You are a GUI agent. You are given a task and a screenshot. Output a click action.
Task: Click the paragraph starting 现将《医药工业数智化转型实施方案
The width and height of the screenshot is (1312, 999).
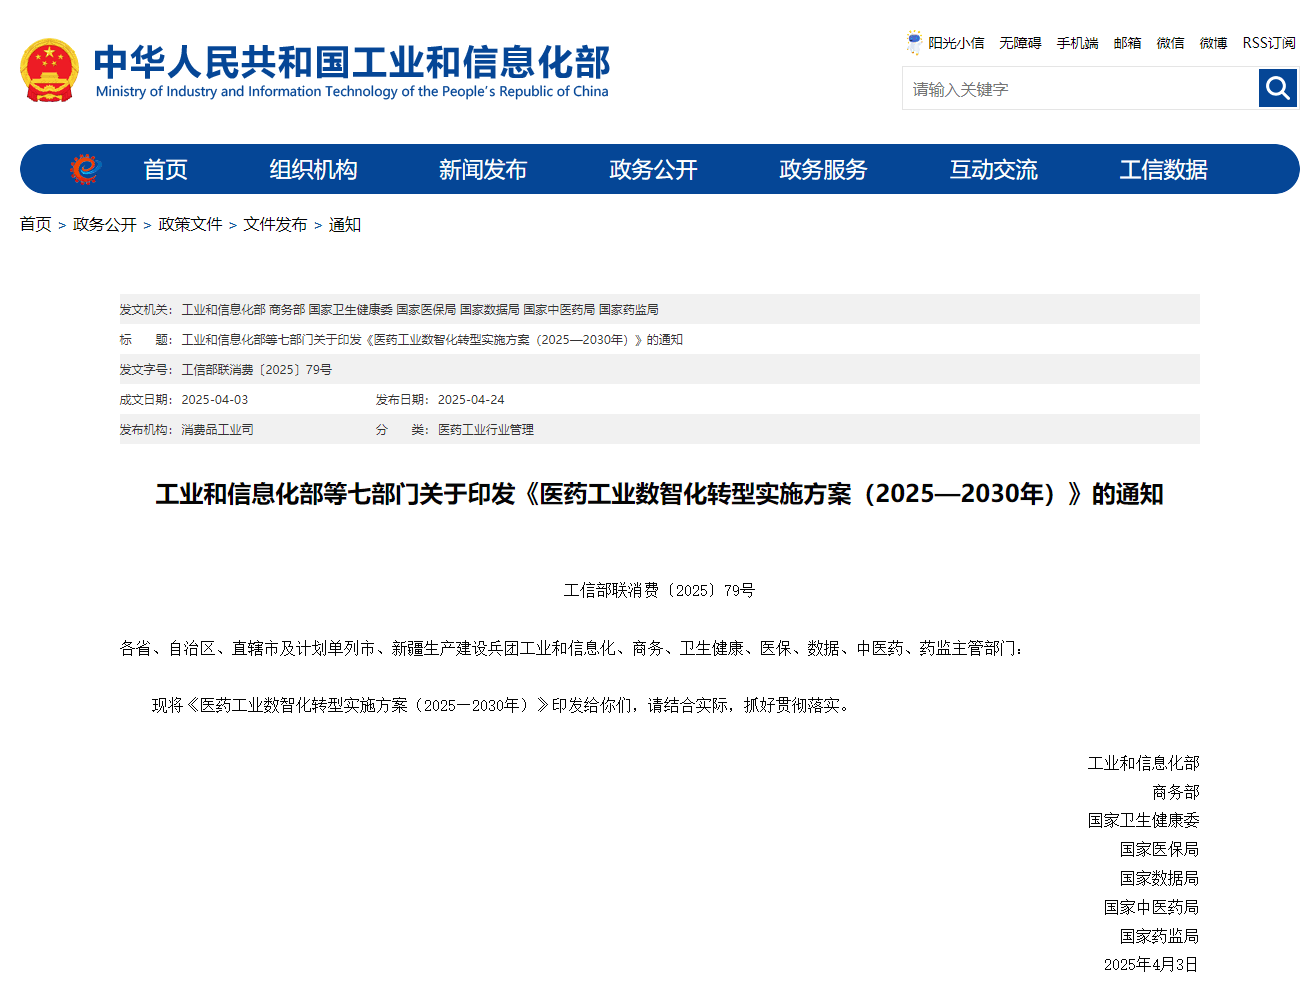pos(503,705)
